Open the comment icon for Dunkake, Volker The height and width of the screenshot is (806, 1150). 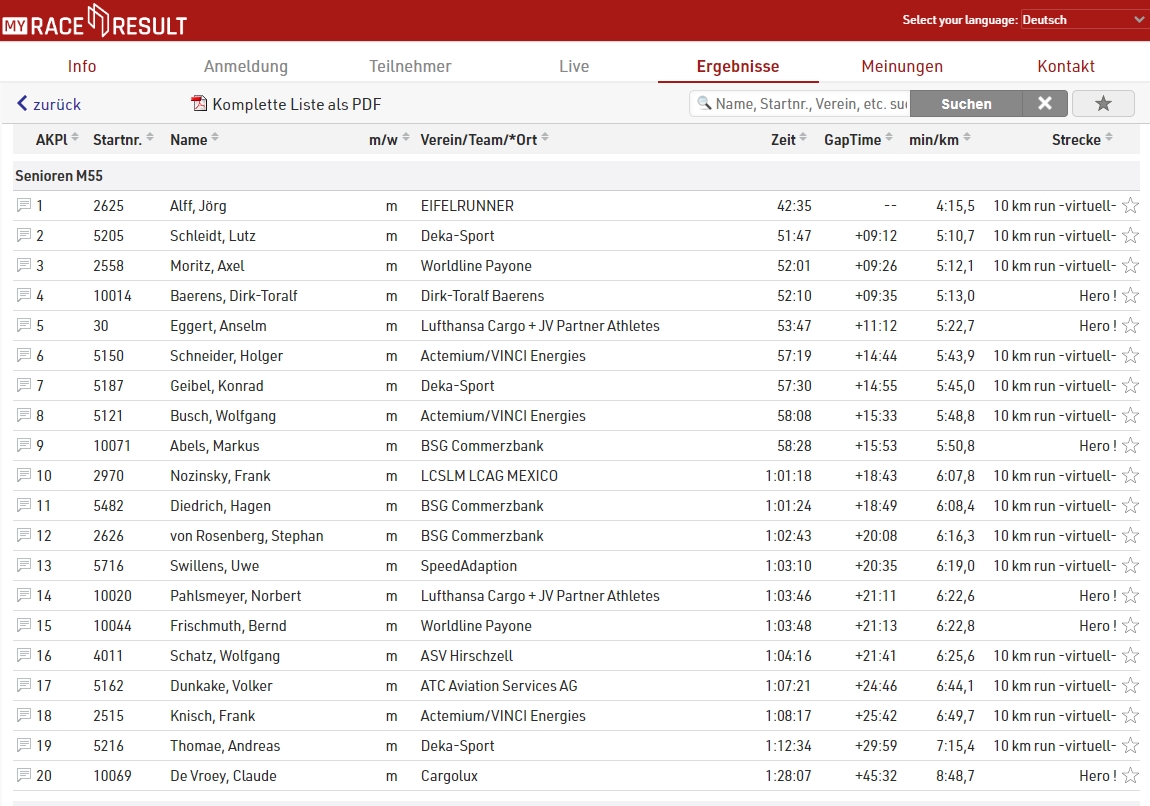[x=23, y=686]
